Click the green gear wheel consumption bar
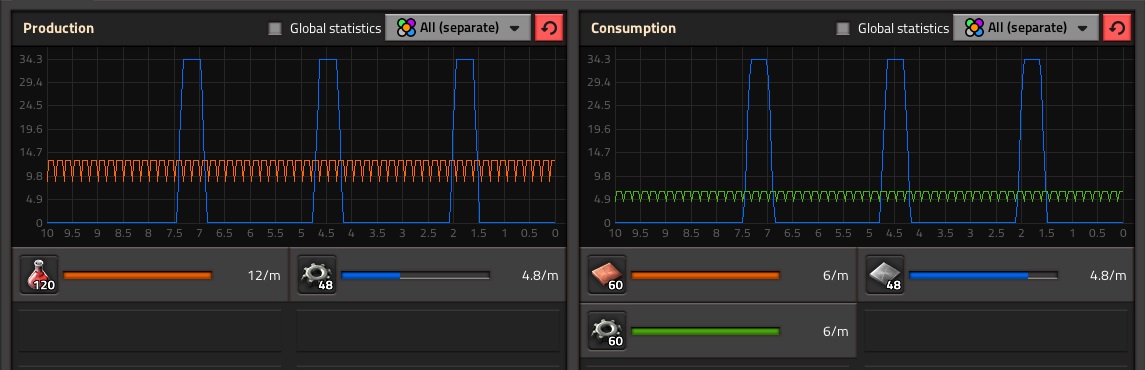1145x370 pixels. point(705,331)
